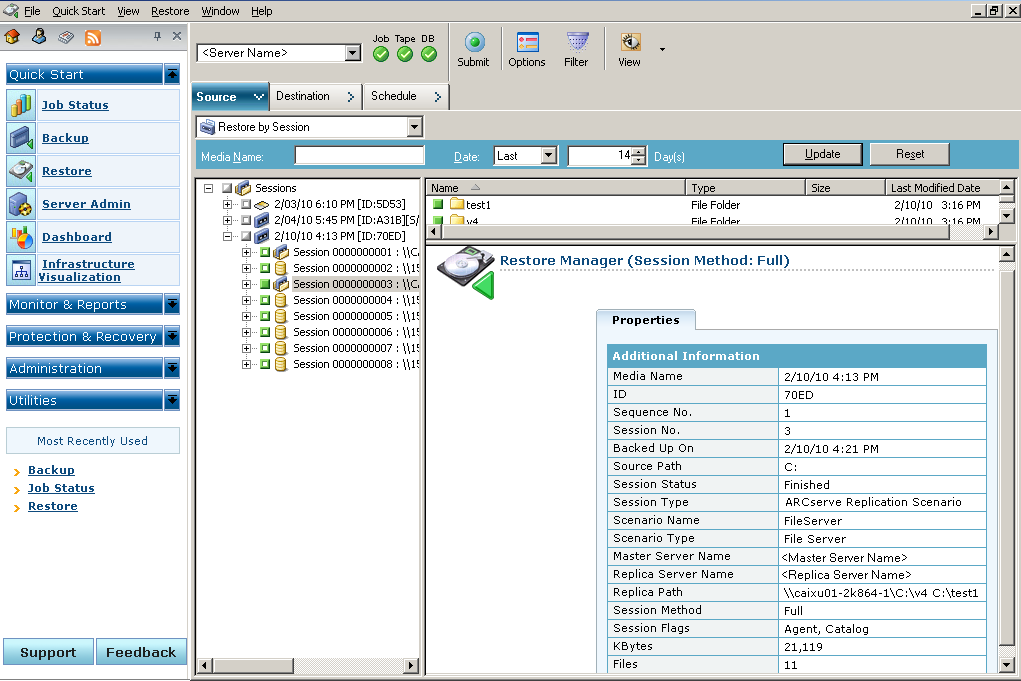
Task: Click the View eye icon
Action: point(630,42)
